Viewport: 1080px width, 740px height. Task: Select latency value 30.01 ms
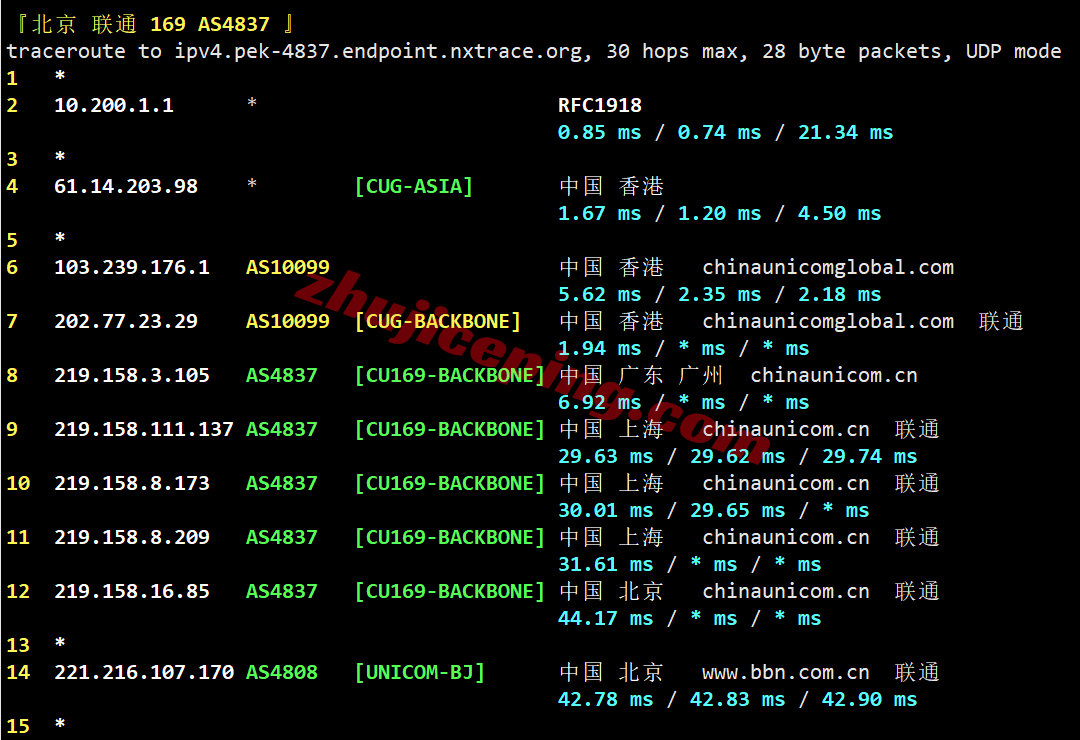[605, 511]
